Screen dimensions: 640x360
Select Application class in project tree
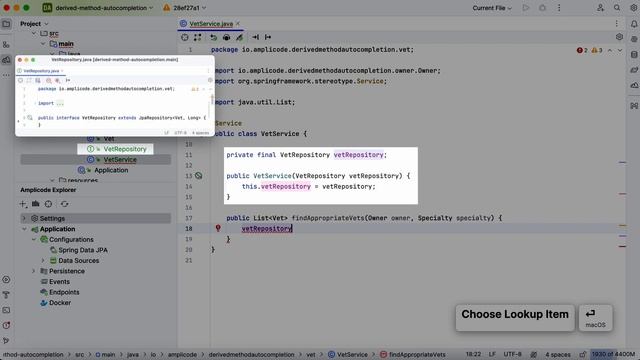coord(111,170)
